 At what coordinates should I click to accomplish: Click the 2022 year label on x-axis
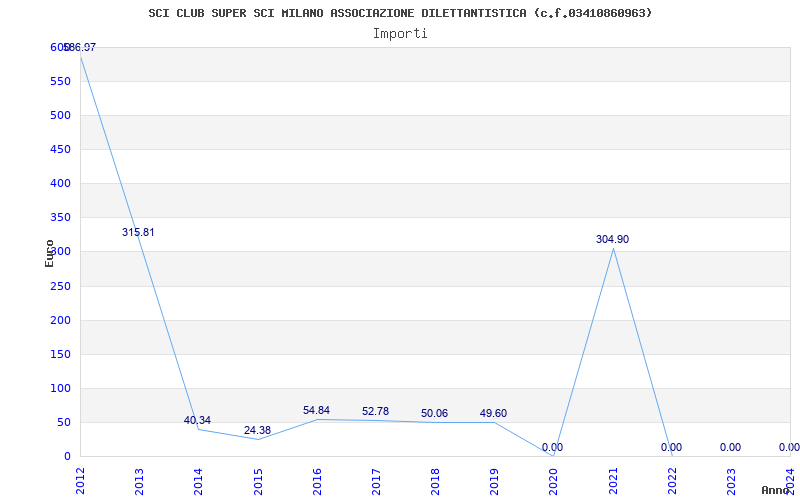[x=672, y=482]
